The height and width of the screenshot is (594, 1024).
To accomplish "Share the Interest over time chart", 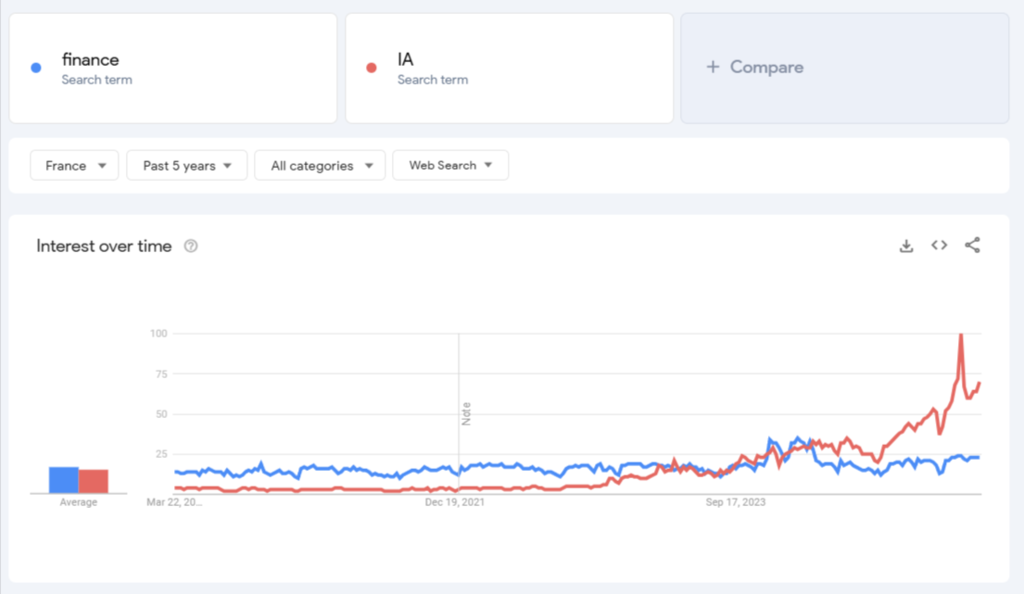I will pos(973,245).
